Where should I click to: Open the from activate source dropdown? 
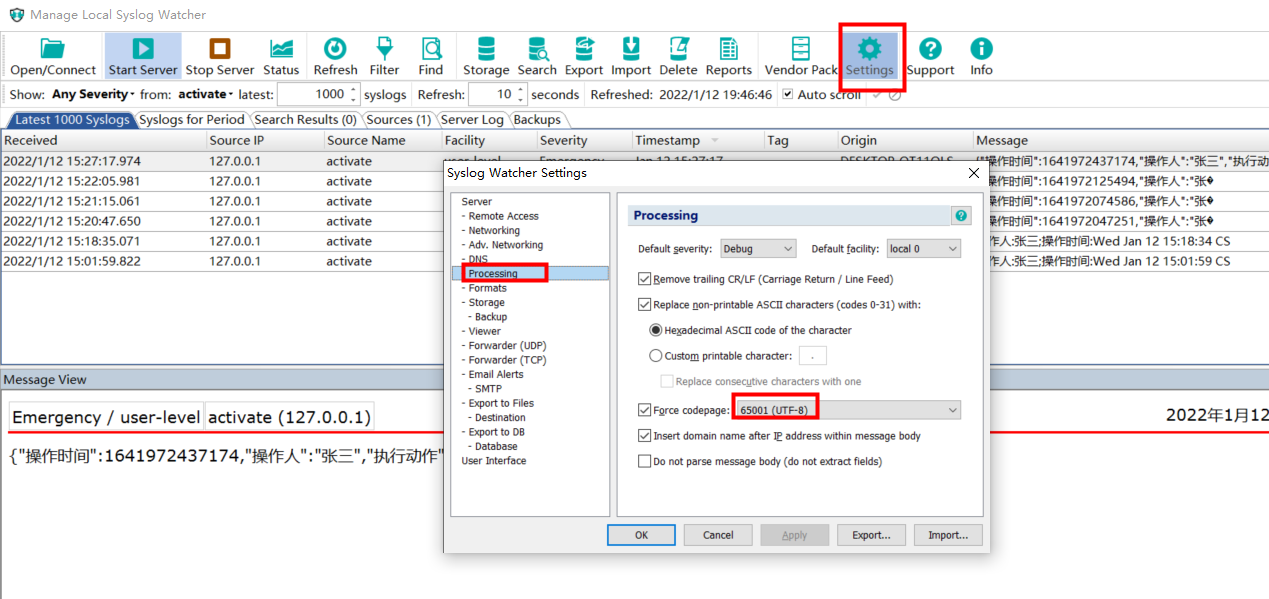point(205,94)
